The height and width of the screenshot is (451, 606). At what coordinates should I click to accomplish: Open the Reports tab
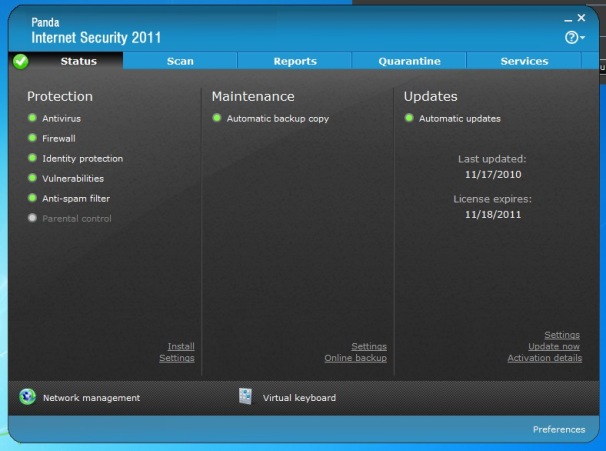[x=295, y=61]
